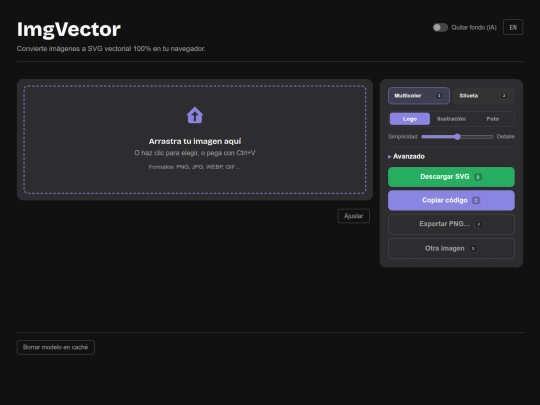Viewport: 540px width, 405px height.
Task: Switch language with the EN button
Action: (513, 27)
